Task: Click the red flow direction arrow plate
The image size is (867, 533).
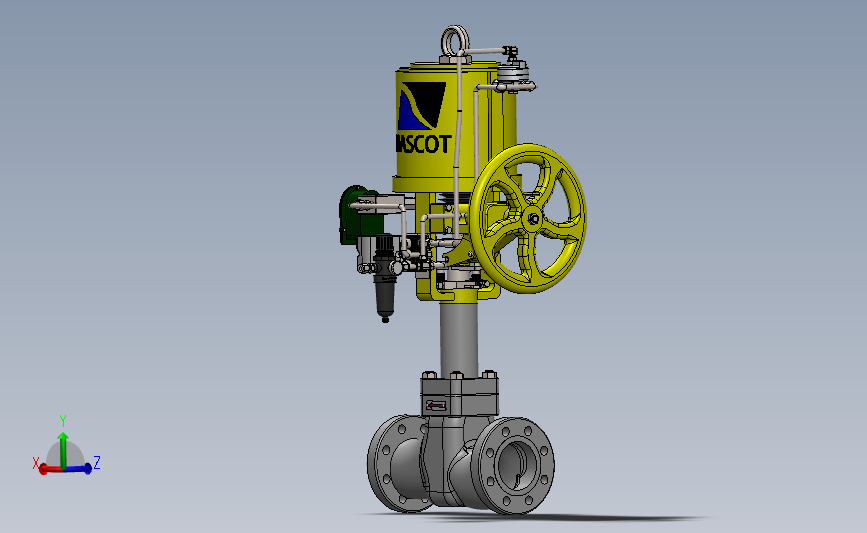Action: [x=436, y=406]
